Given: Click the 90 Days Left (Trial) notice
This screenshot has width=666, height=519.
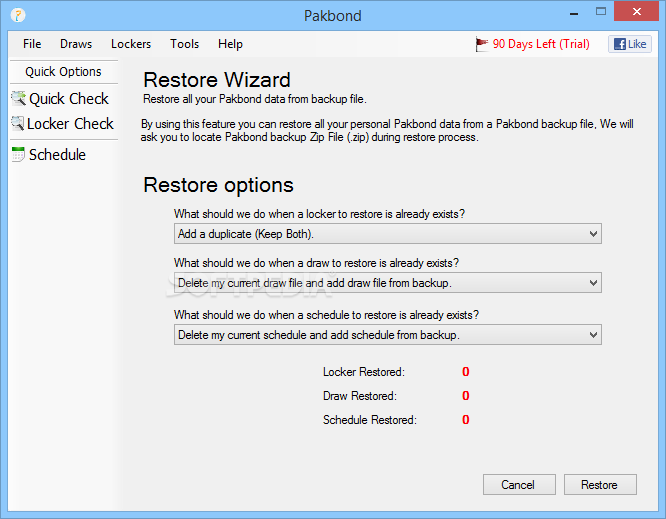Looking at the screenshot, I should pyautogui.click(x=541, y=44).
